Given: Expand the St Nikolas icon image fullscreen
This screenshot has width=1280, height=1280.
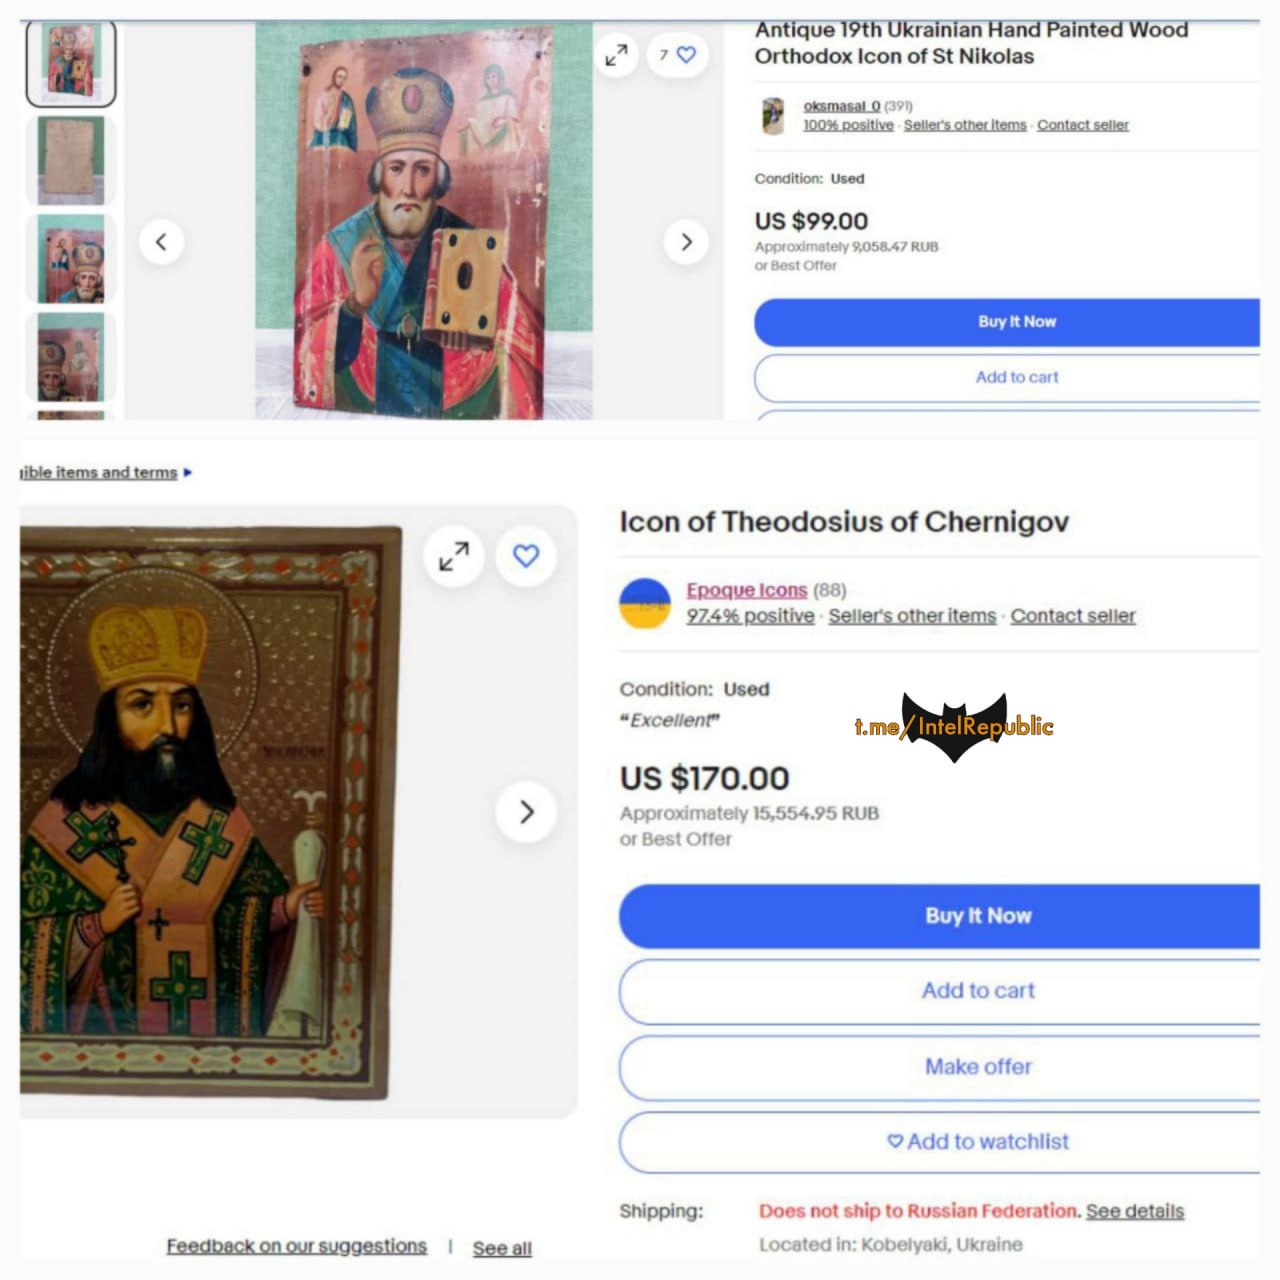Looking at the screenshot, I should point(617,55).
